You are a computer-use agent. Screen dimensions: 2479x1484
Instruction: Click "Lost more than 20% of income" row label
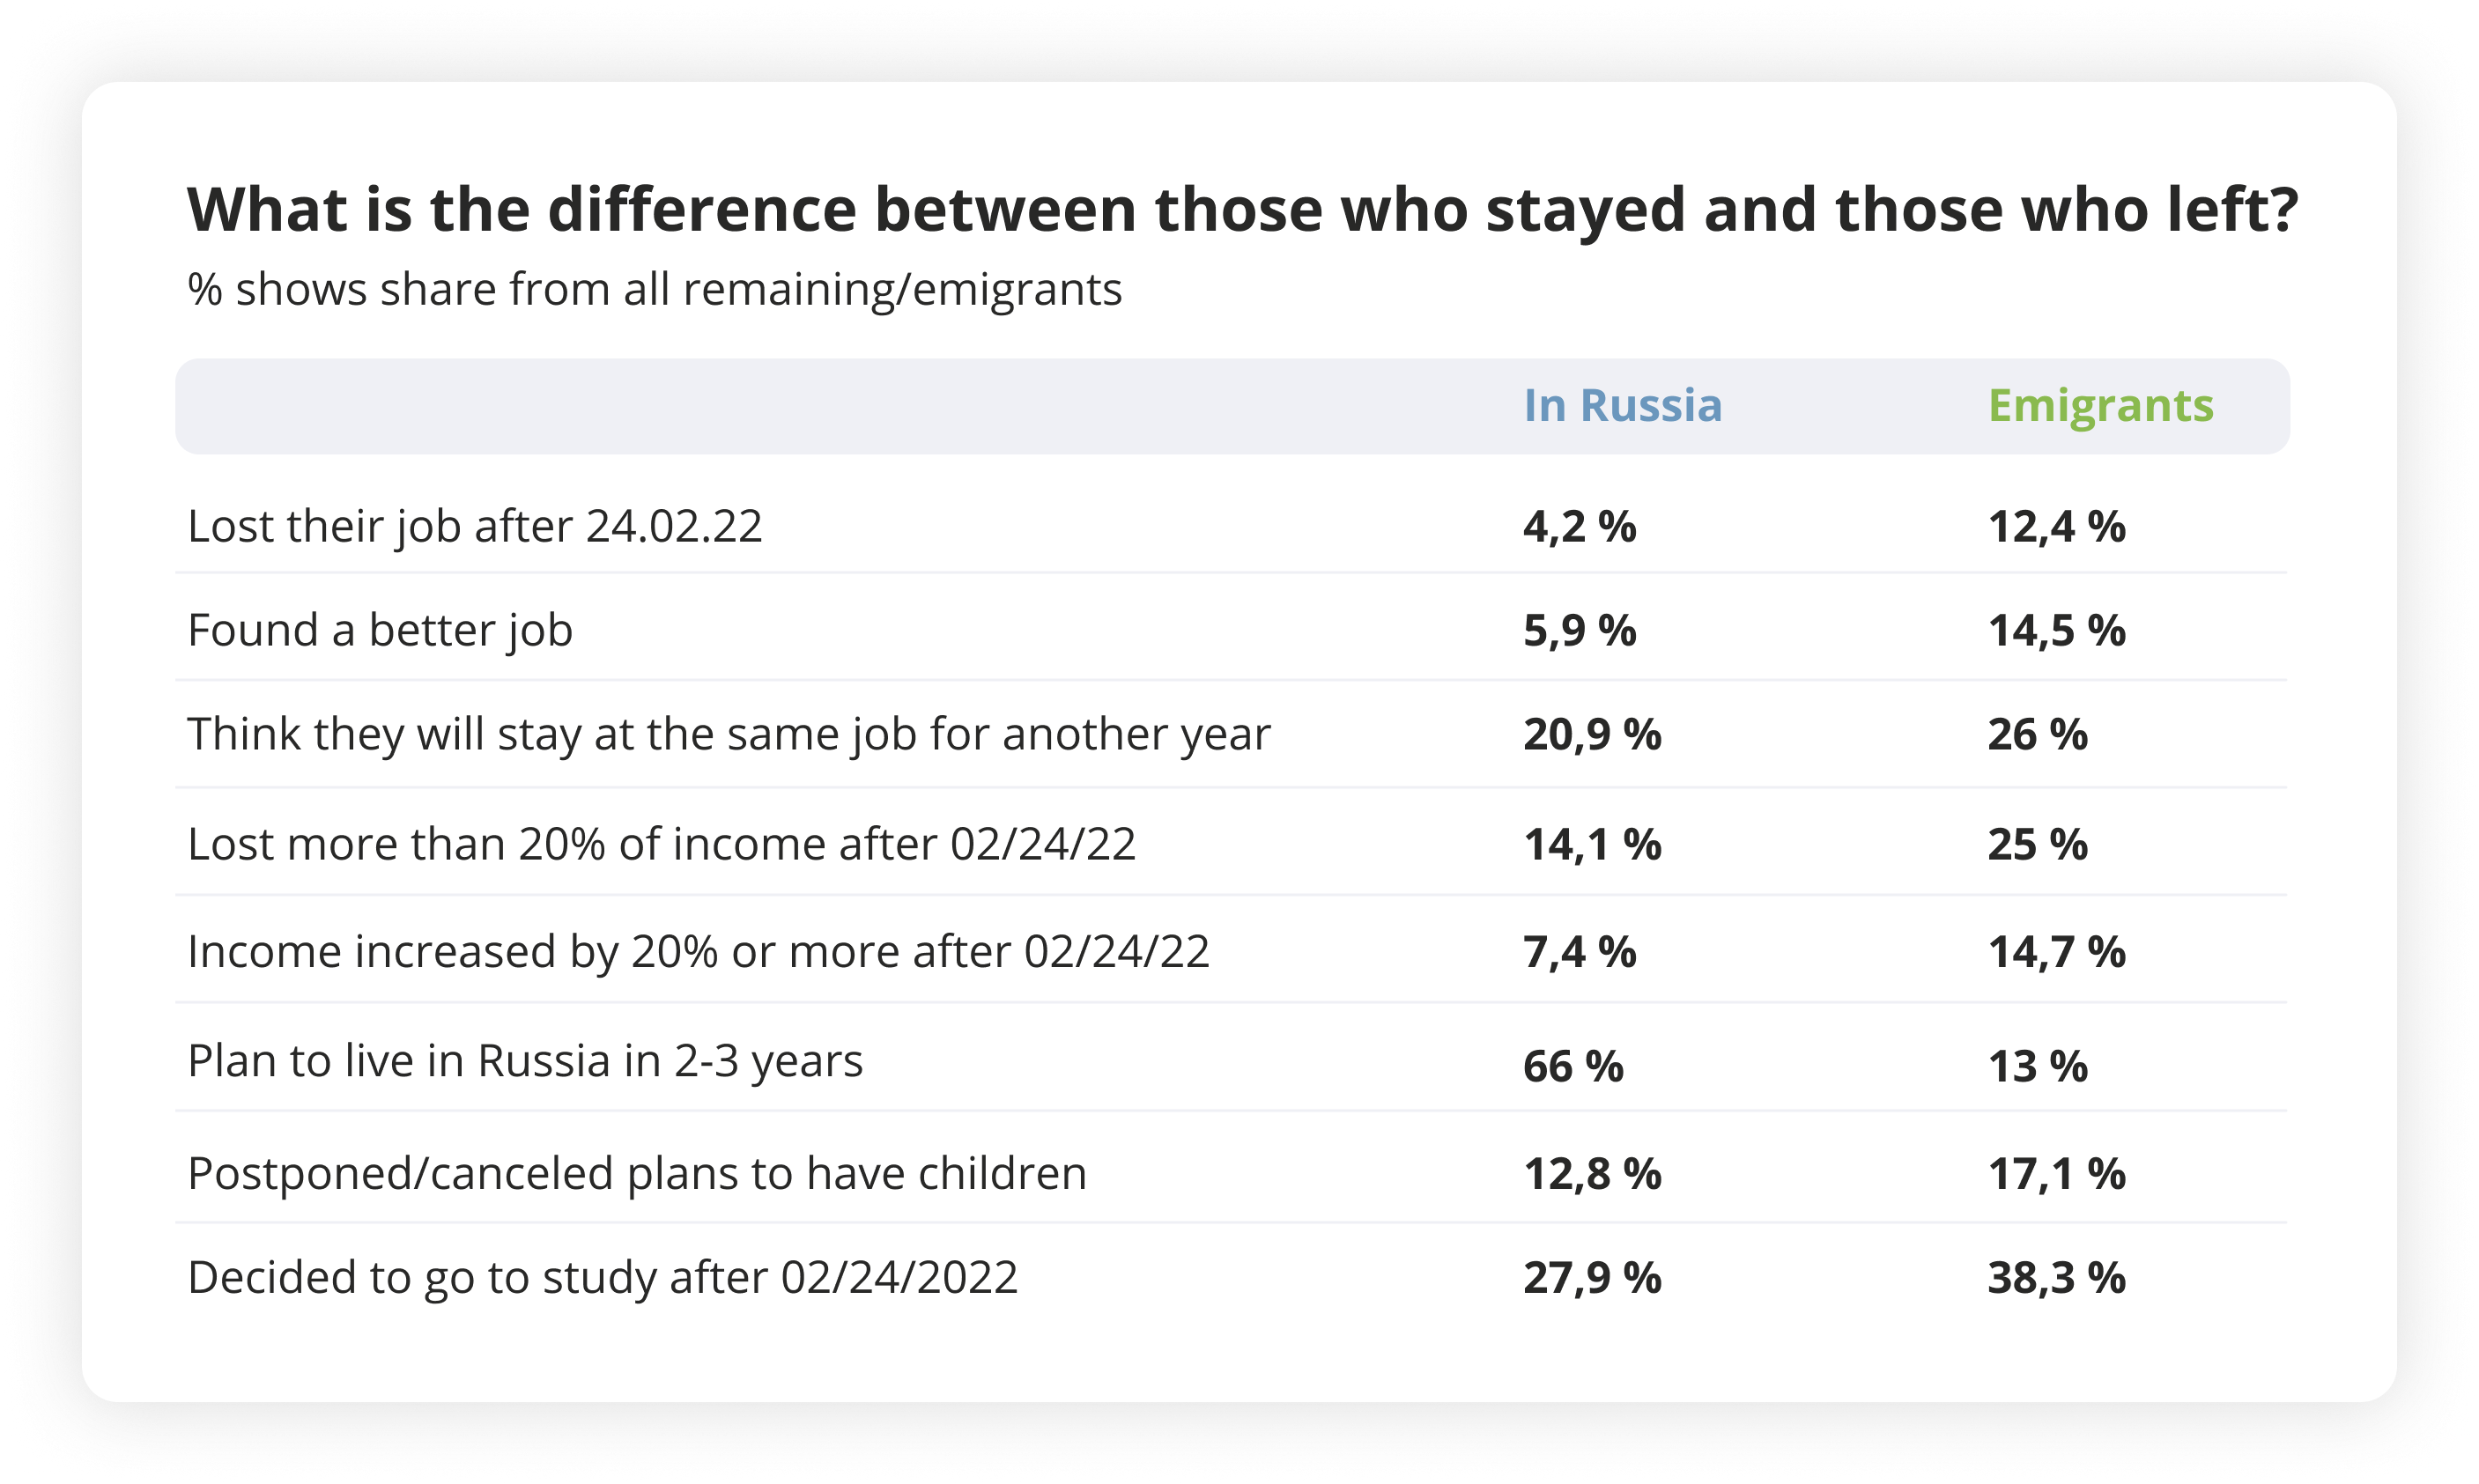661,845
